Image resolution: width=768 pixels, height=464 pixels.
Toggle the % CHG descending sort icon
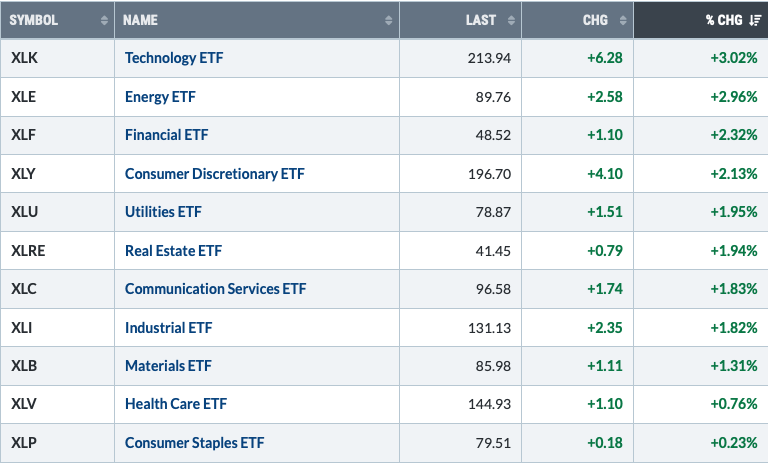click(x=755, y=20)
